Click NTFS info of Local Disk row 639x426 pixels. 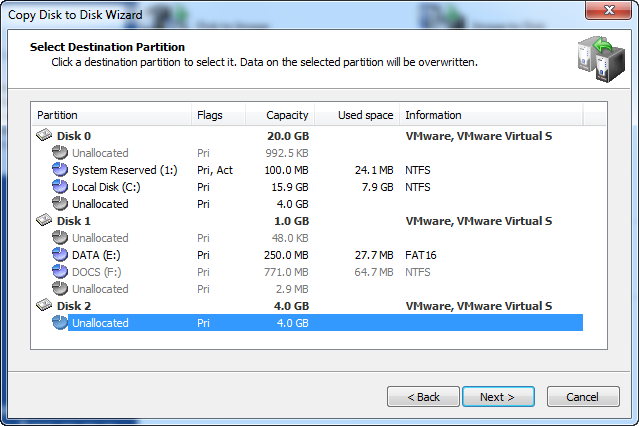click(x=418, y=187)
